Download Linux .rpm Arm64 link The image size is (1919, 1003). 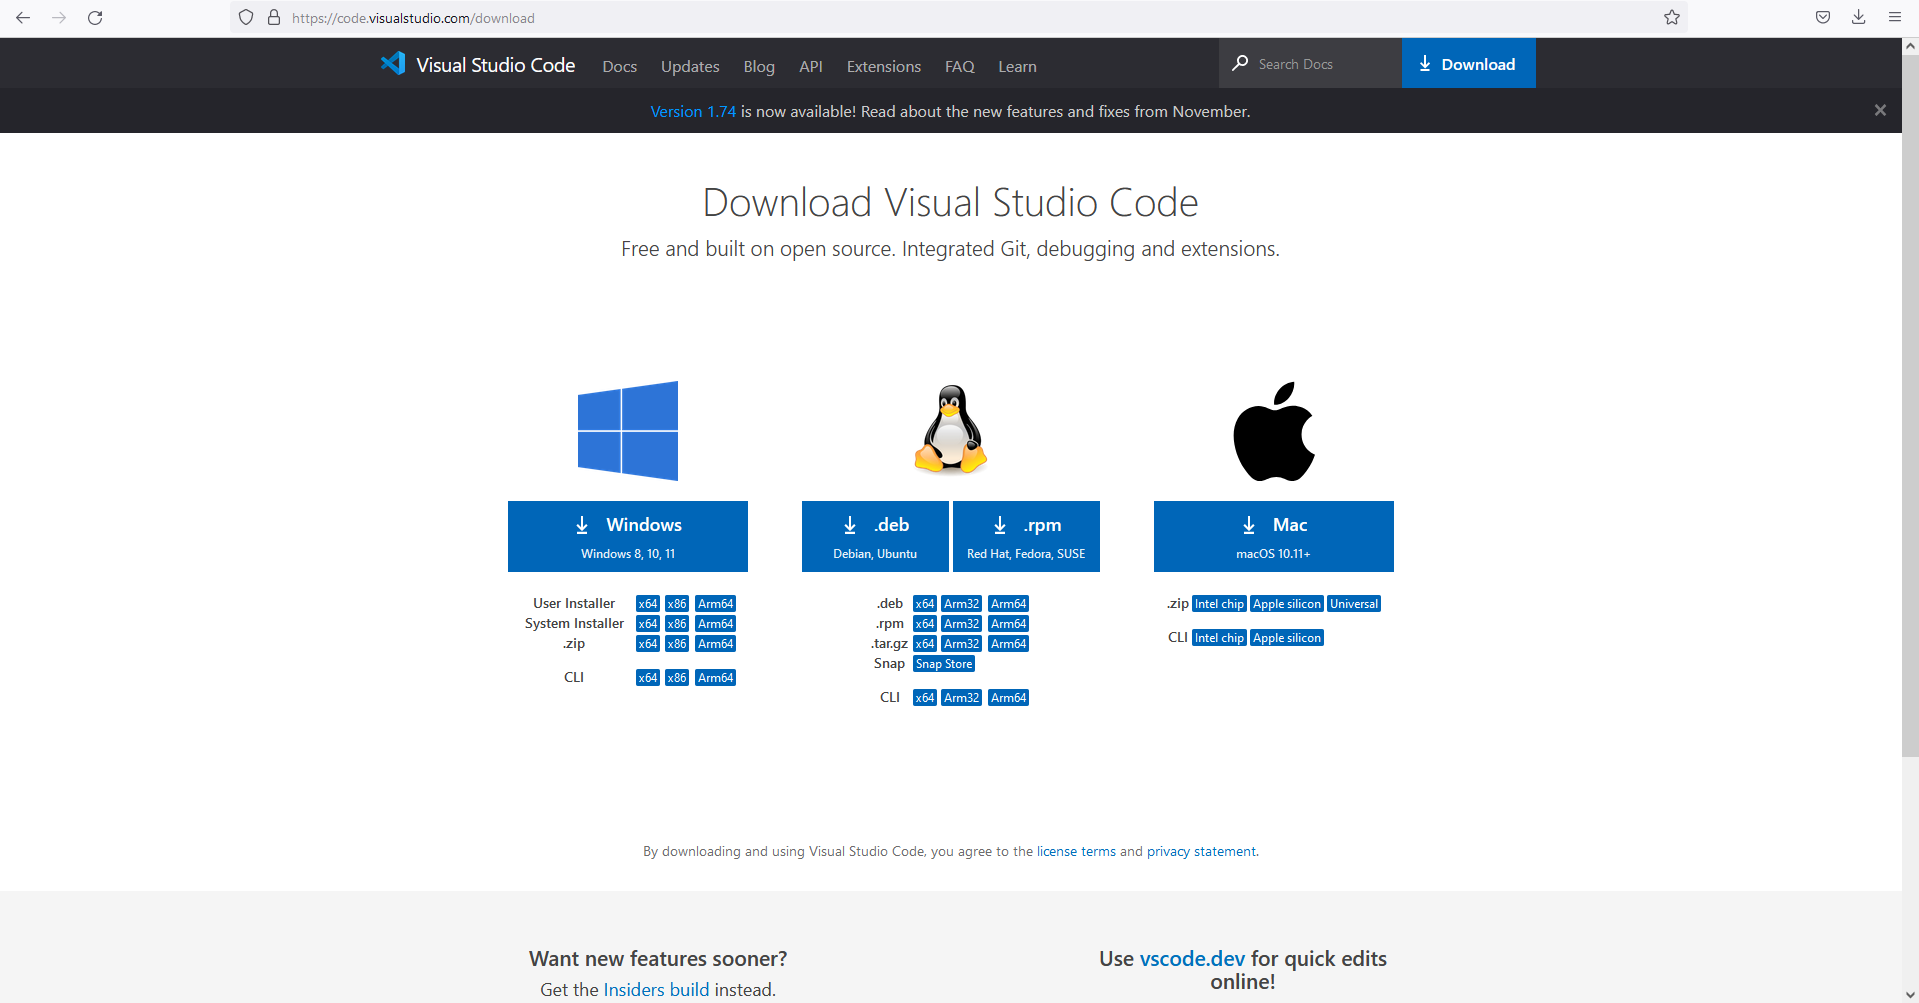click(1009, 624)
